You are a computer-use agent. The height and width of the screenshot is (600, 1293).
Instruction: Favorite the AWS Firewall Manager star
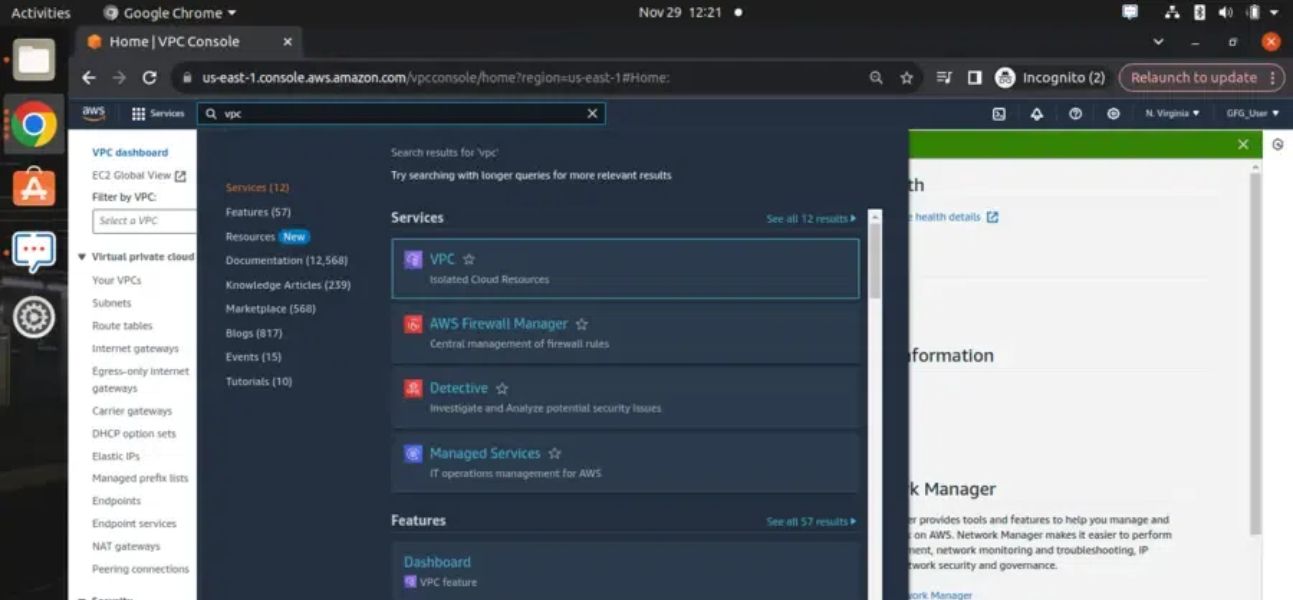(x=582, y=324)
